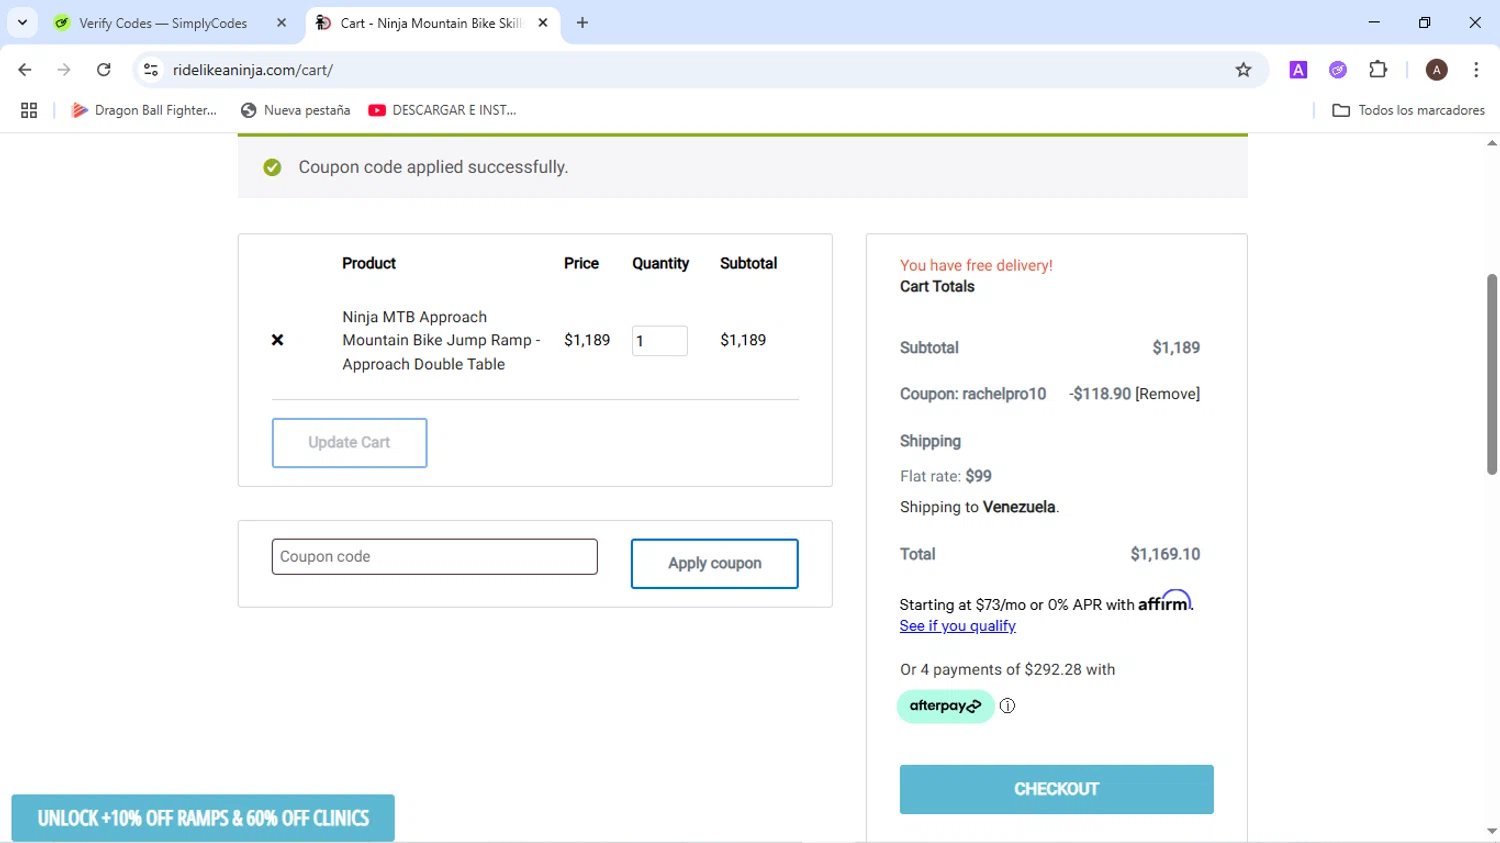Click the Total amount $1,169.10

tap(1165, 554)
